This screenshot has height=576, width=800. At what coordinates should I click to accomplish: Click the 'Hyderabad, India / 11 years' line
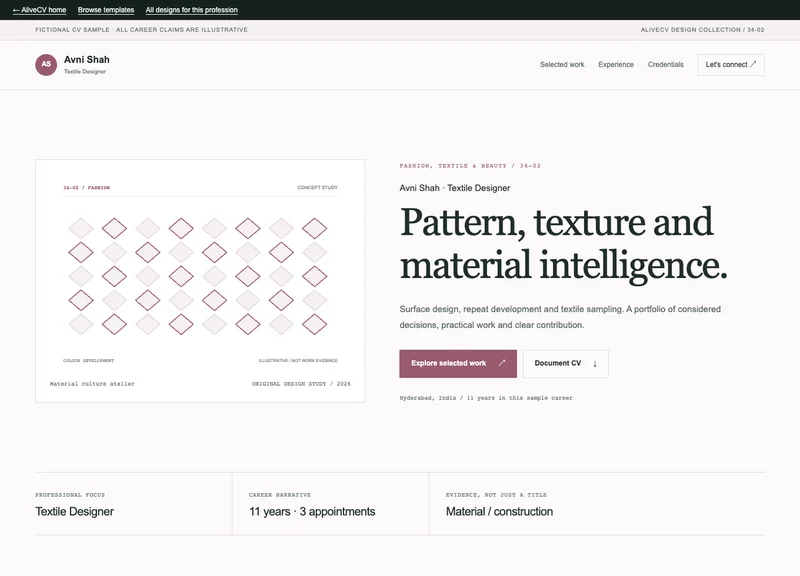point(486,398)
